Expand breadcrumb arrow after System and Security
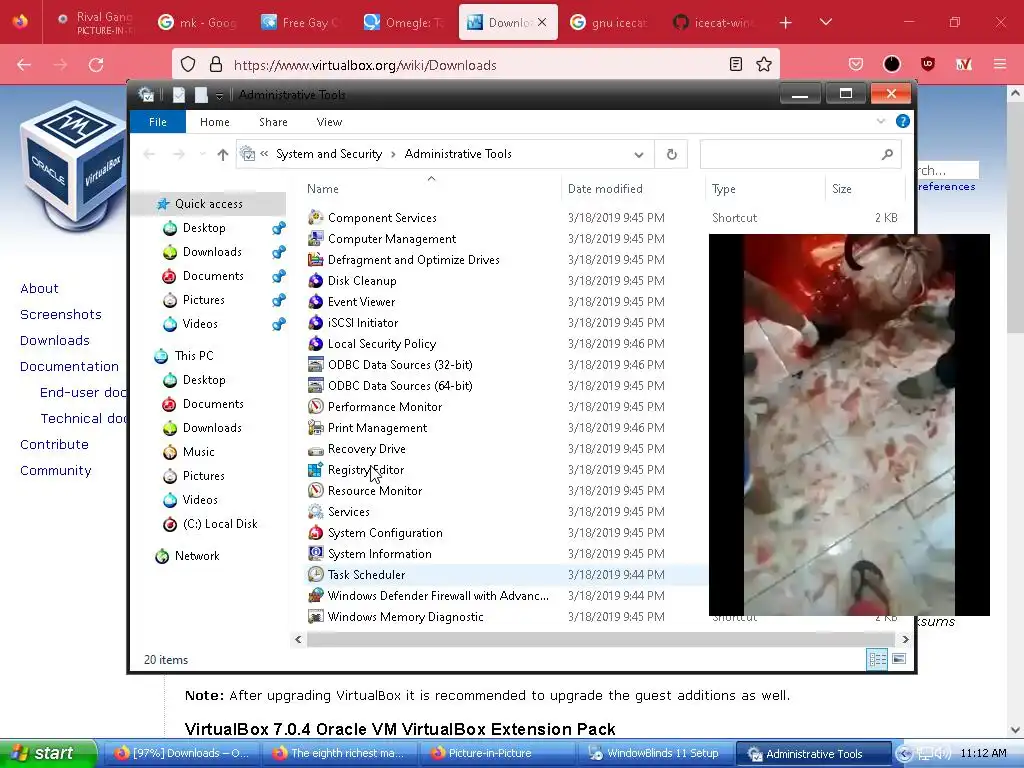1024x768 pixels. pos(393,154)
